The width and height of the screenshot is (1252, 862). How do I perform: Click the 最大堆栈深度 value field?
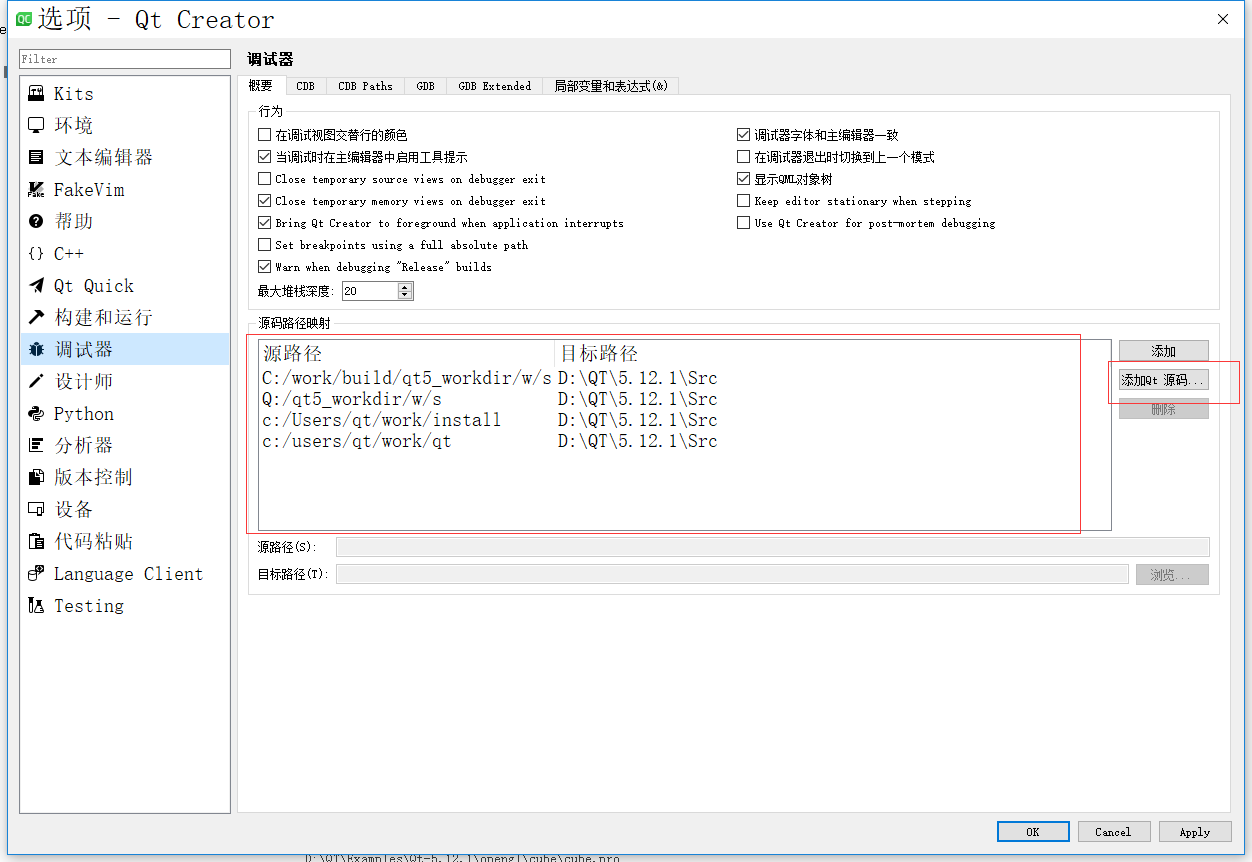click(x=369, y=291)
